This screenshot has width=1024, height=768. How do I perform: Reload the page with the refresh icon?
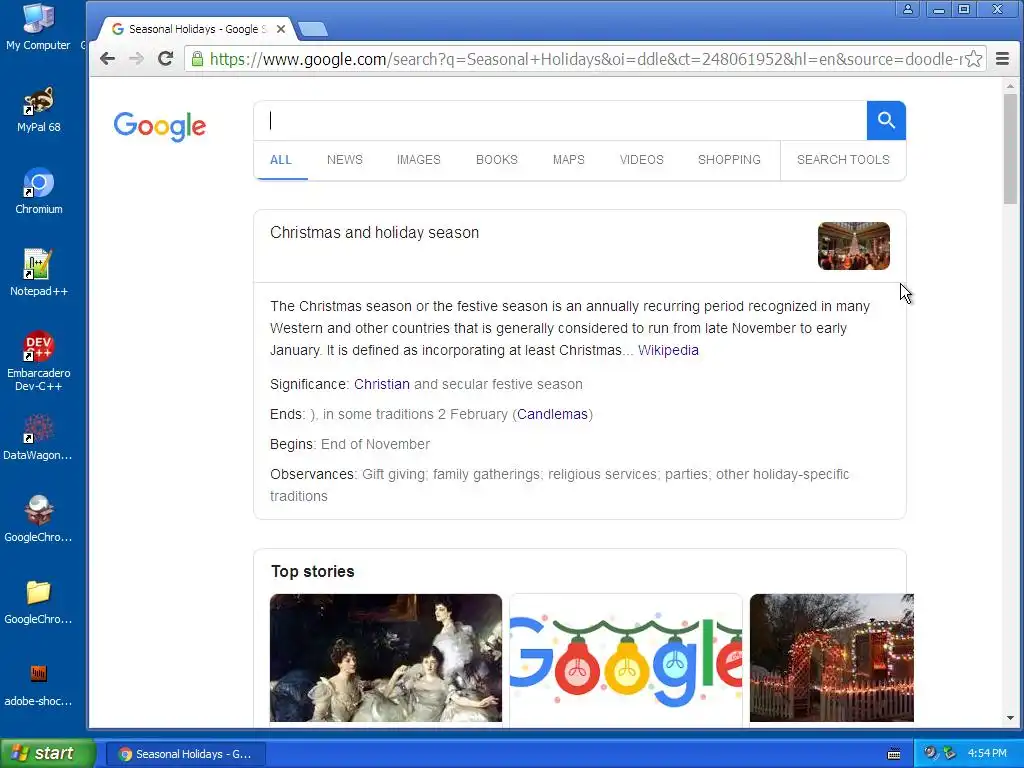point(166,59)
